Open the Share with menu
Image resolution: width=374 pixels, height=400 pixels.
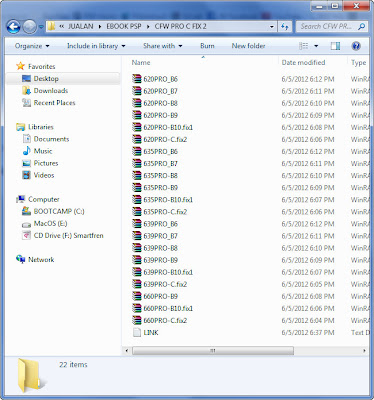pos(162,46)
